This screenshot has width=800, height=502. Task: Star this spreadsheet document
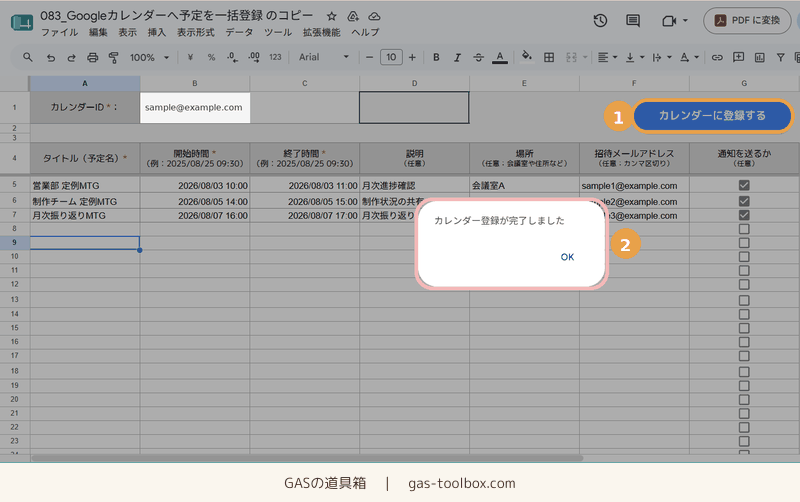click(x=332, y=16)
